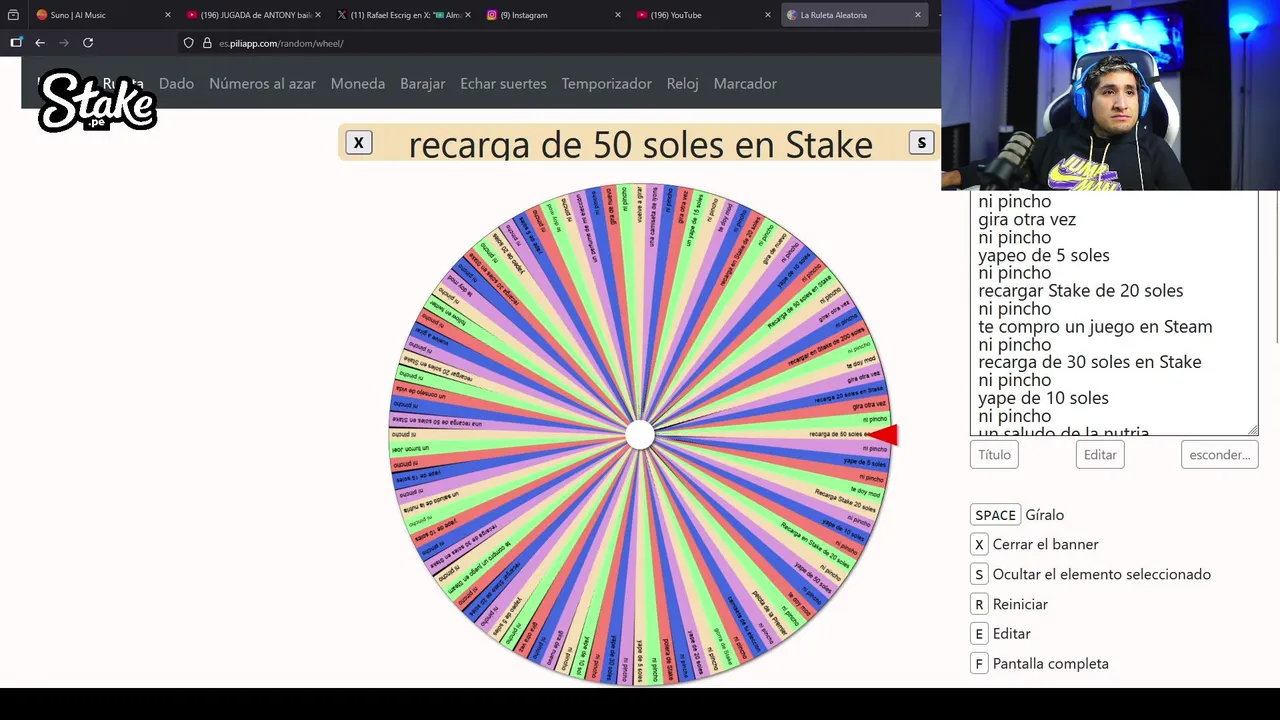
Task: Click the SPACE key button to spin
Action: coord(995,515)
